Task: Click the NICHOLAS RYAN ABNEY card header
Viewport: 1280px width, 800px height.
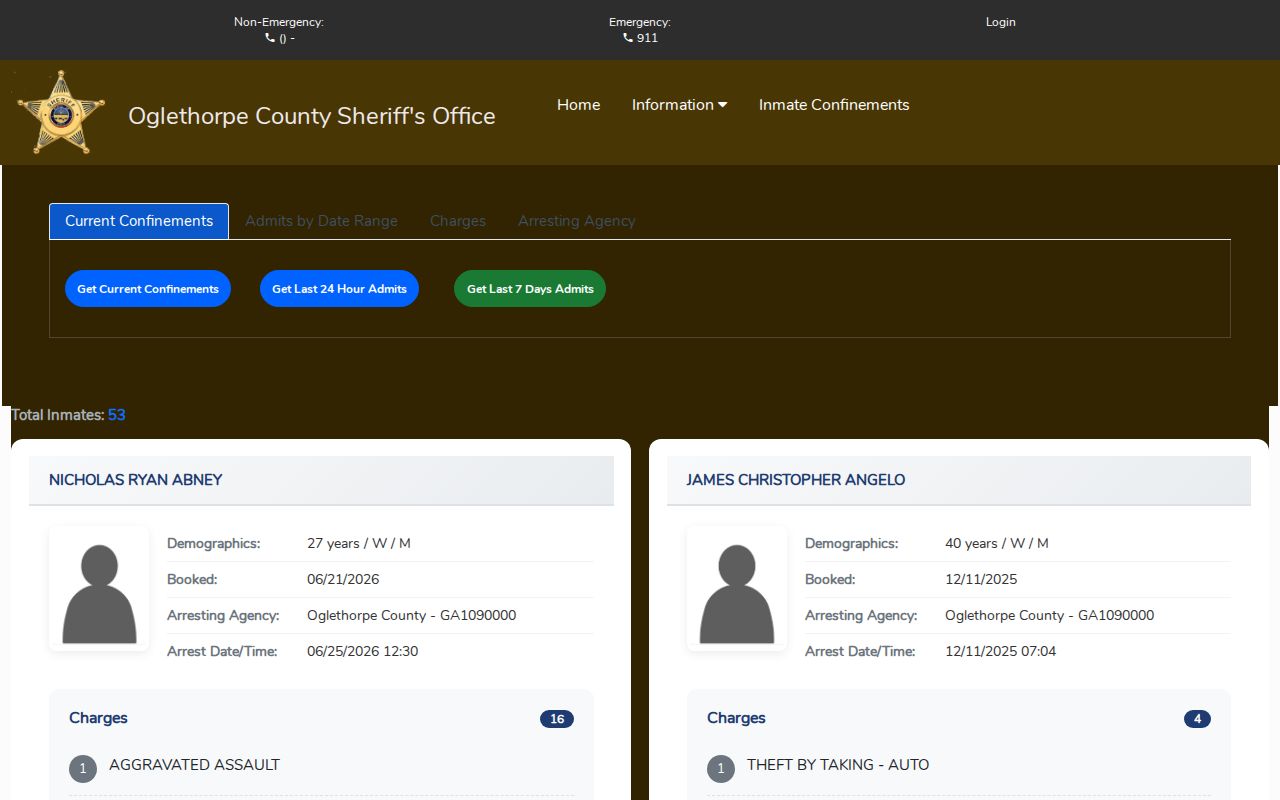Action: point(321,480)
